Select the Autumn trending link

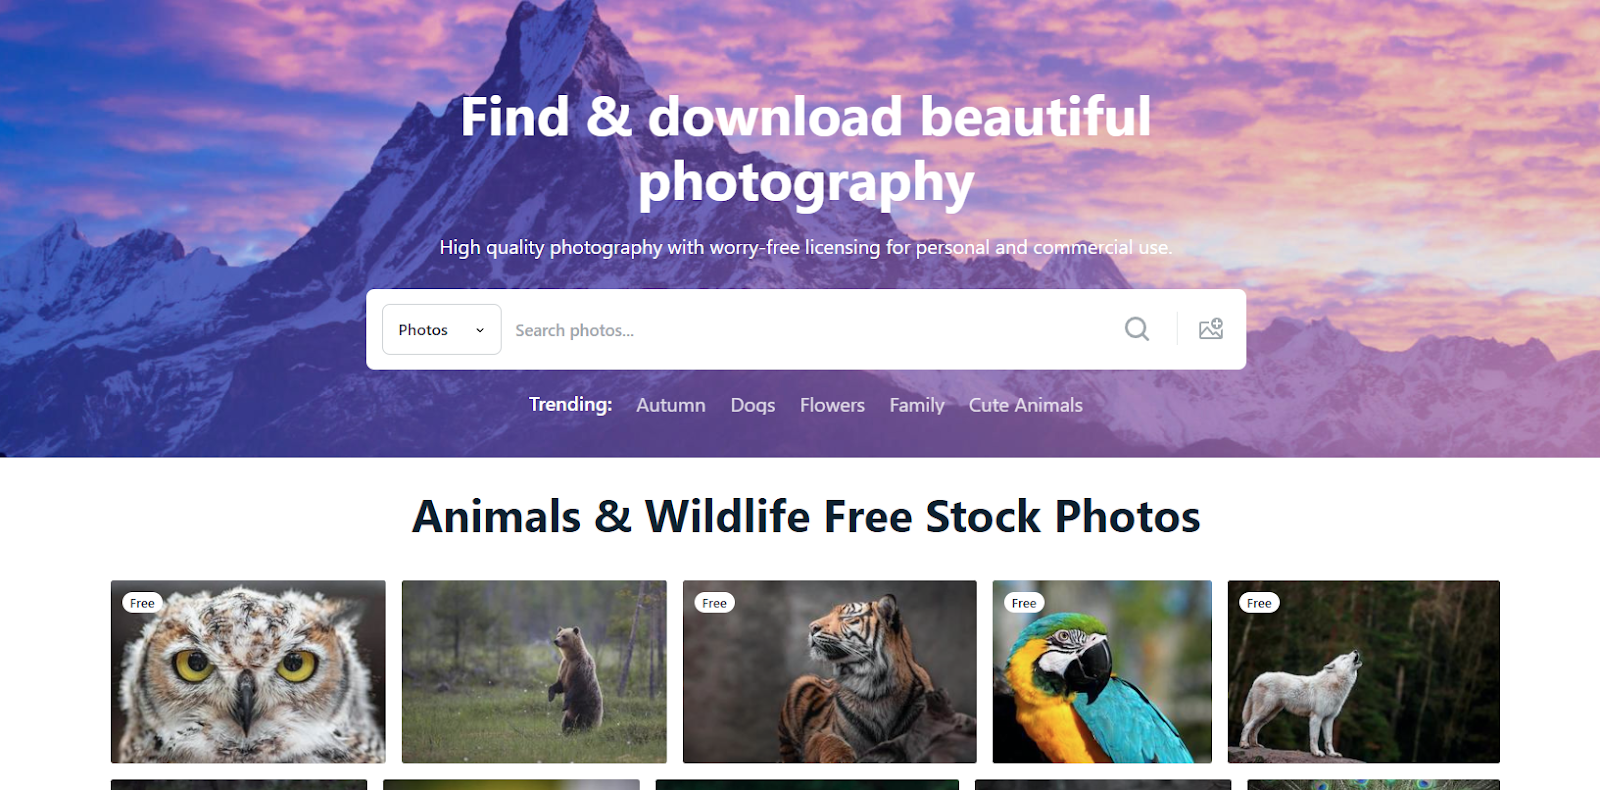click(x=671, y=405)
